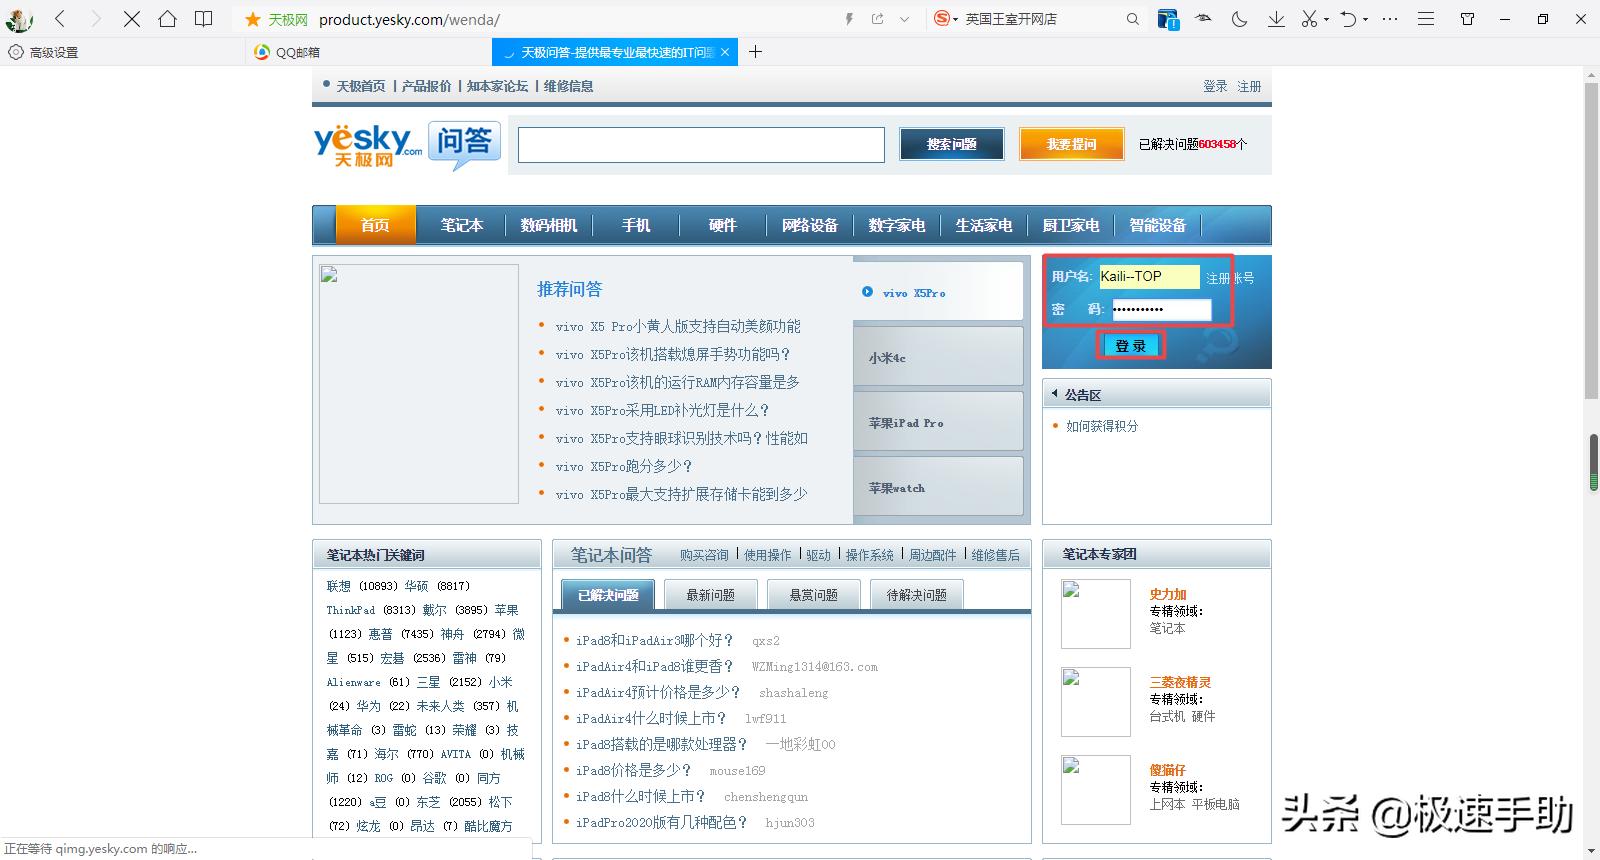Click the share page icon
This screenshot has height=860, width=1600.
pos(878,19)
